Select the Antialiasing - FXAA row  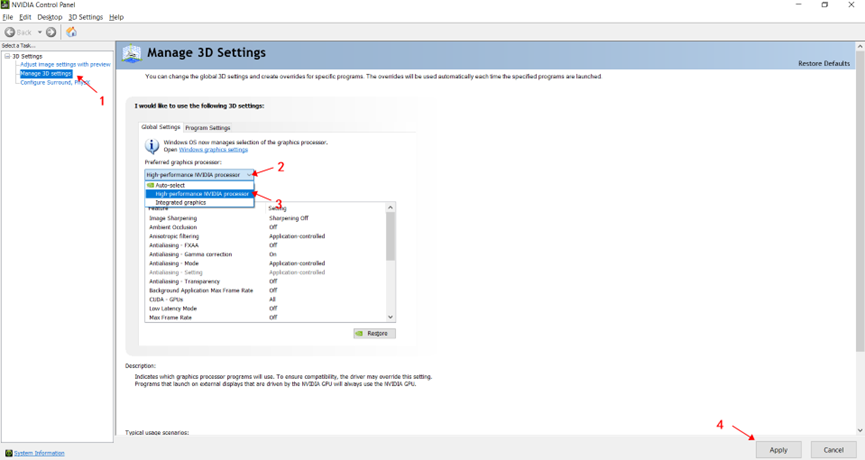coord(265,245)
